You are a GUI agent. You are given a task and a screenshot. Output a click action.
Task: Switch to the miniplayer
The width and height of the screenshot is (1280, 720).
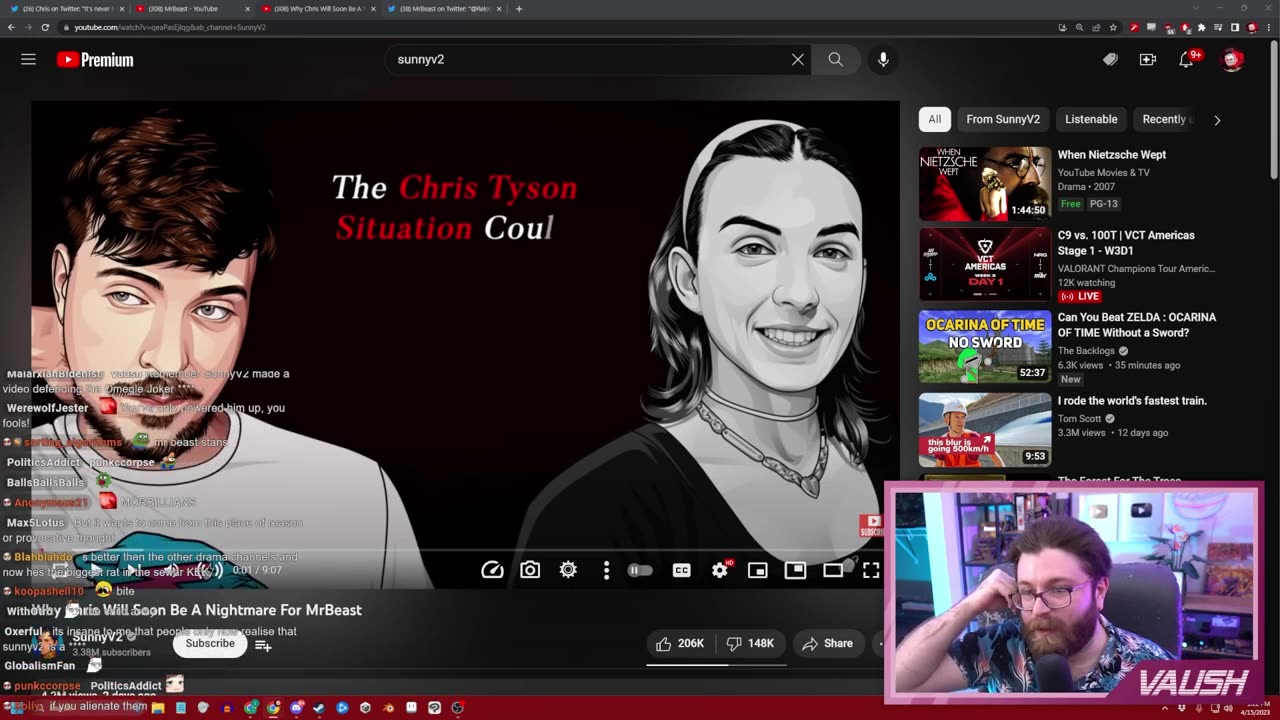coord(757,570)
